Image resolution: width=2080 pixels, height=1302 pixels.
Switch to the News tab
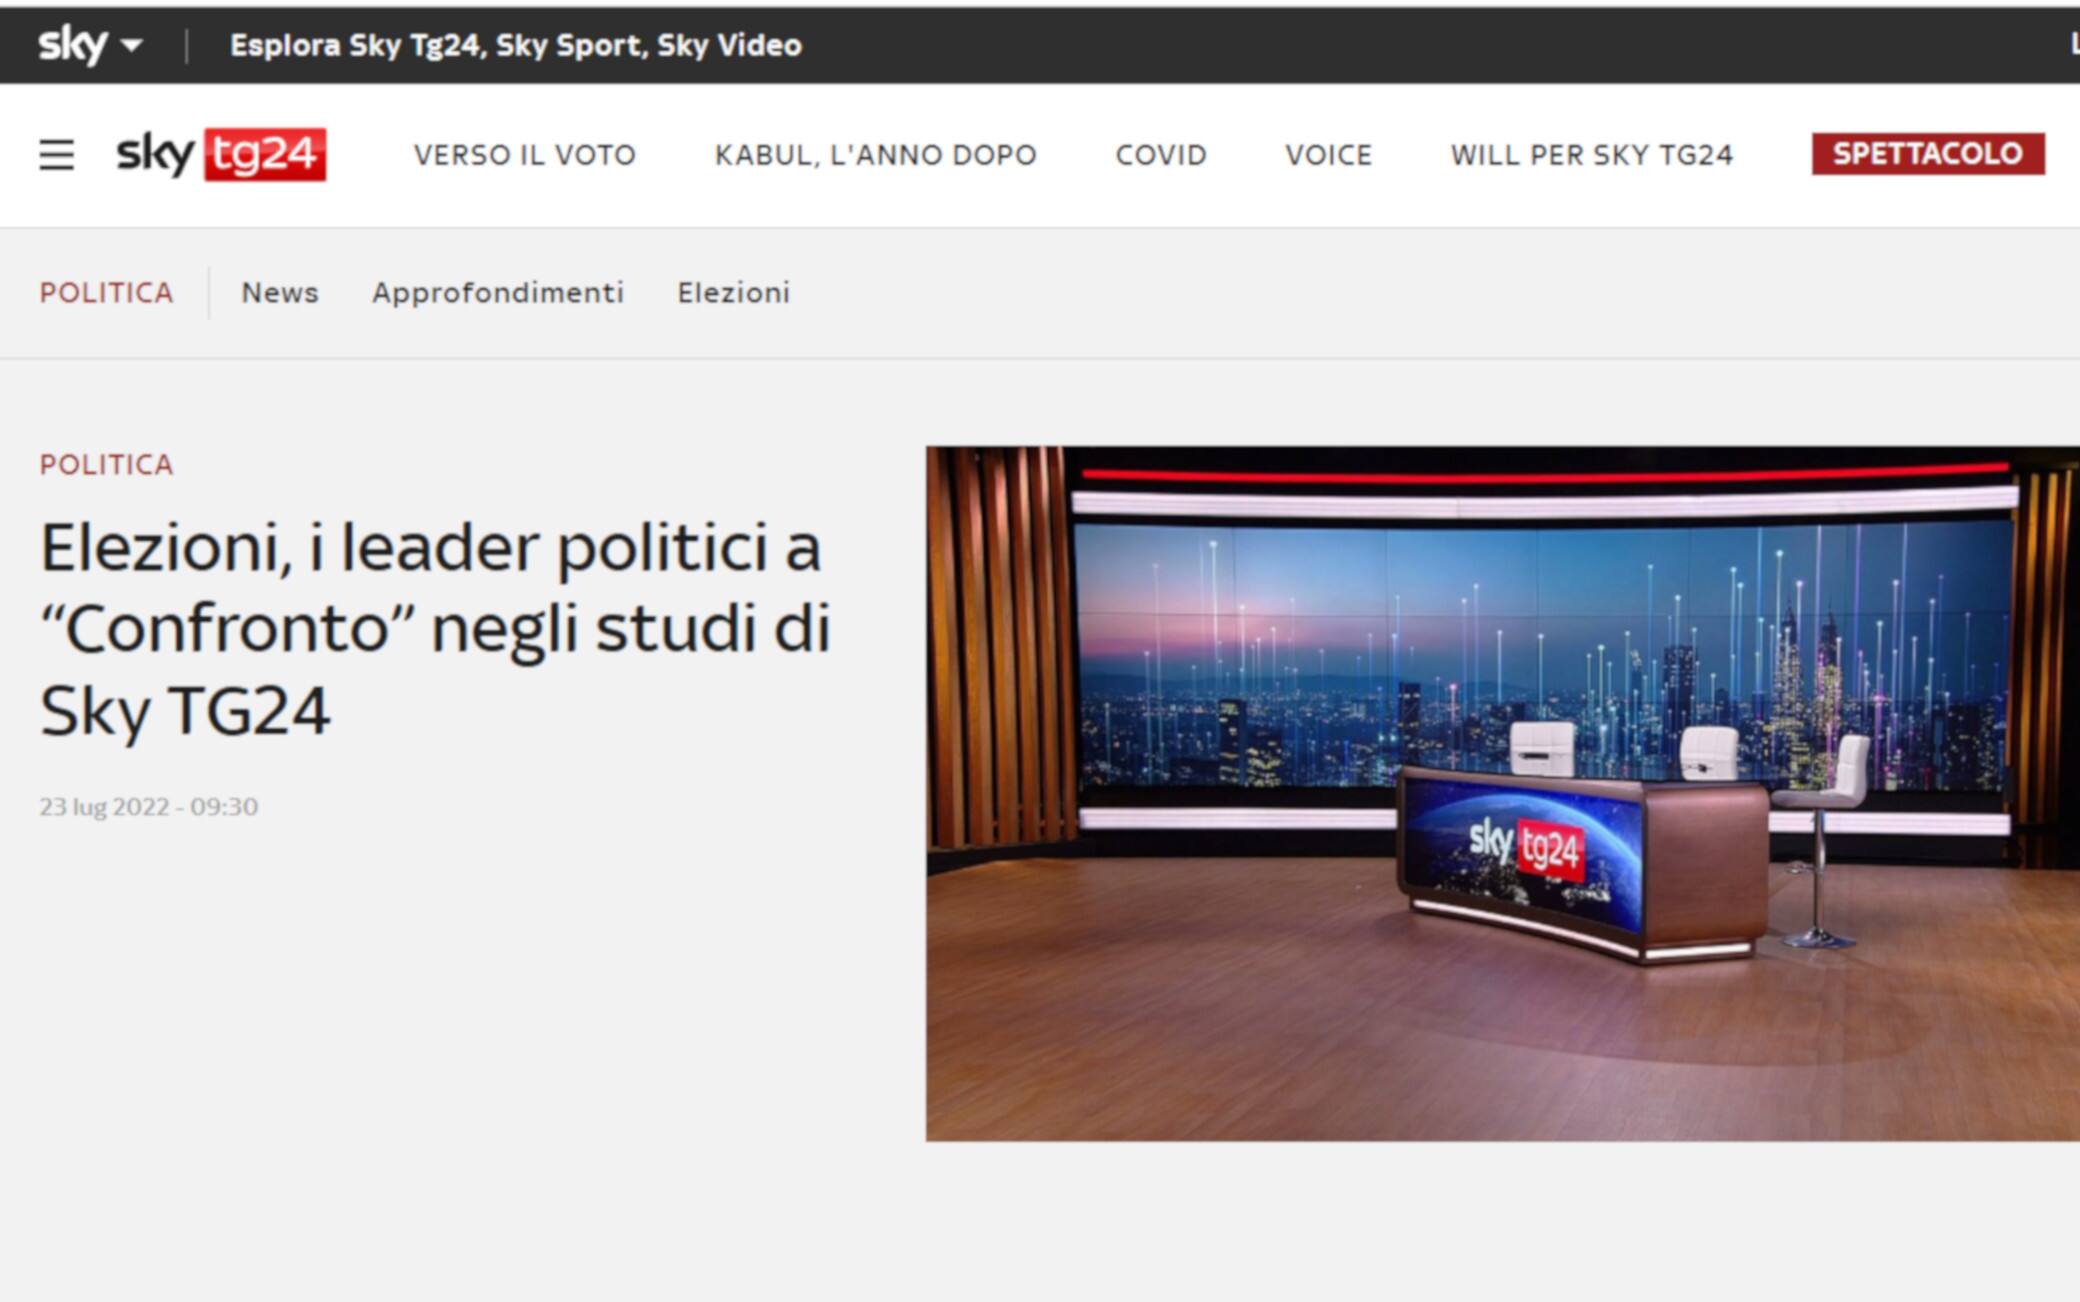[279, 292]
